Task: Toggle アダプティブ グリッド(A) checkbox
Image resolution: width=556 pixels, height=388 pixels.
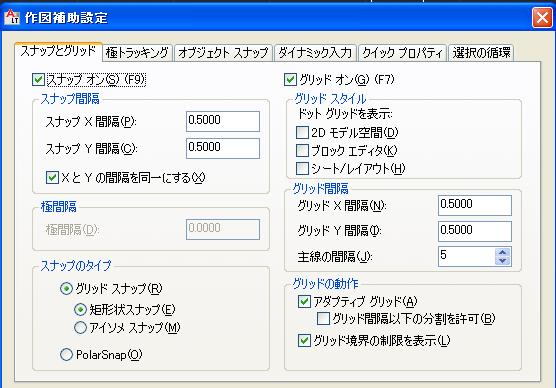Action: tap(304, 301)
